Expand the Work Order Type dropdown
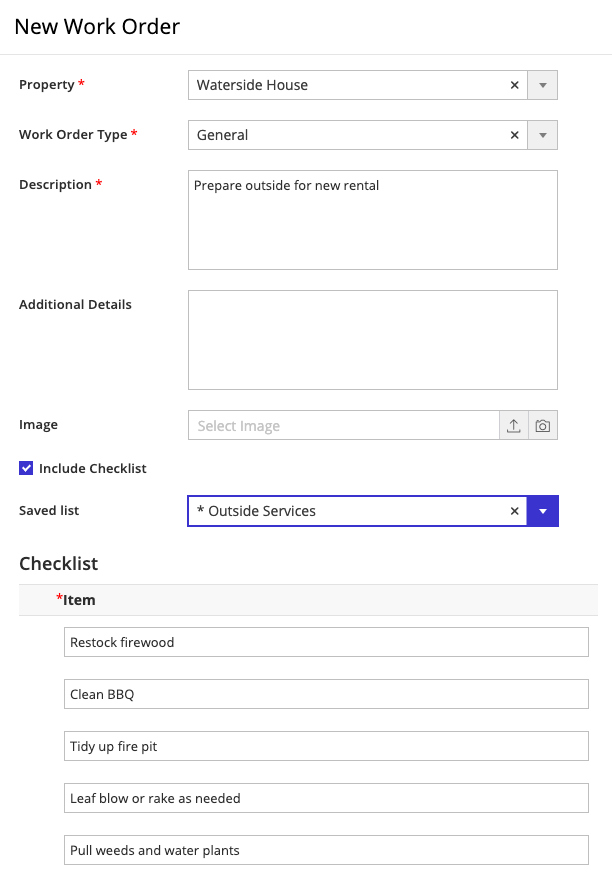The width and height of the screenshot is (612, 875). [x=542, y=135]
